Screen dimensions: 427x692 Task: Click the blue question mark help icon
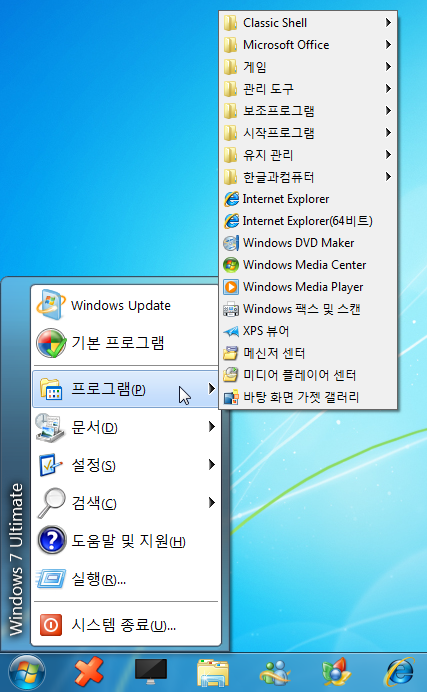point(52,540)
